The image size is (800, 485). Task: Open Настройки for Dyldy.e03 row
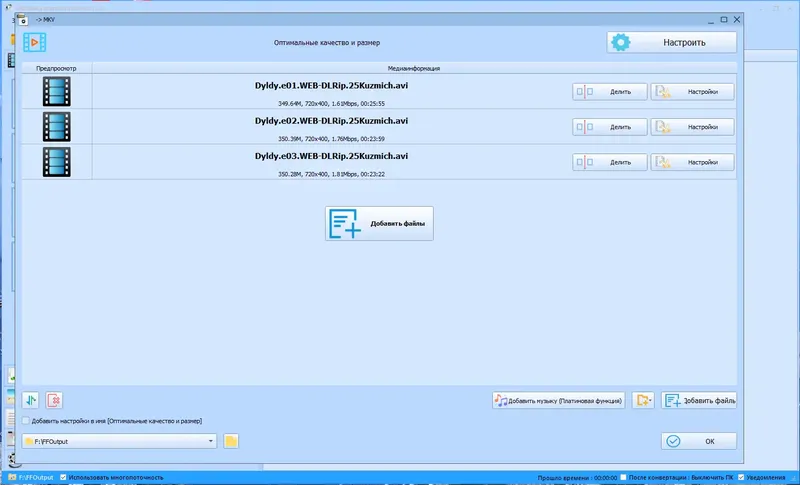click(x=692, y=162)
